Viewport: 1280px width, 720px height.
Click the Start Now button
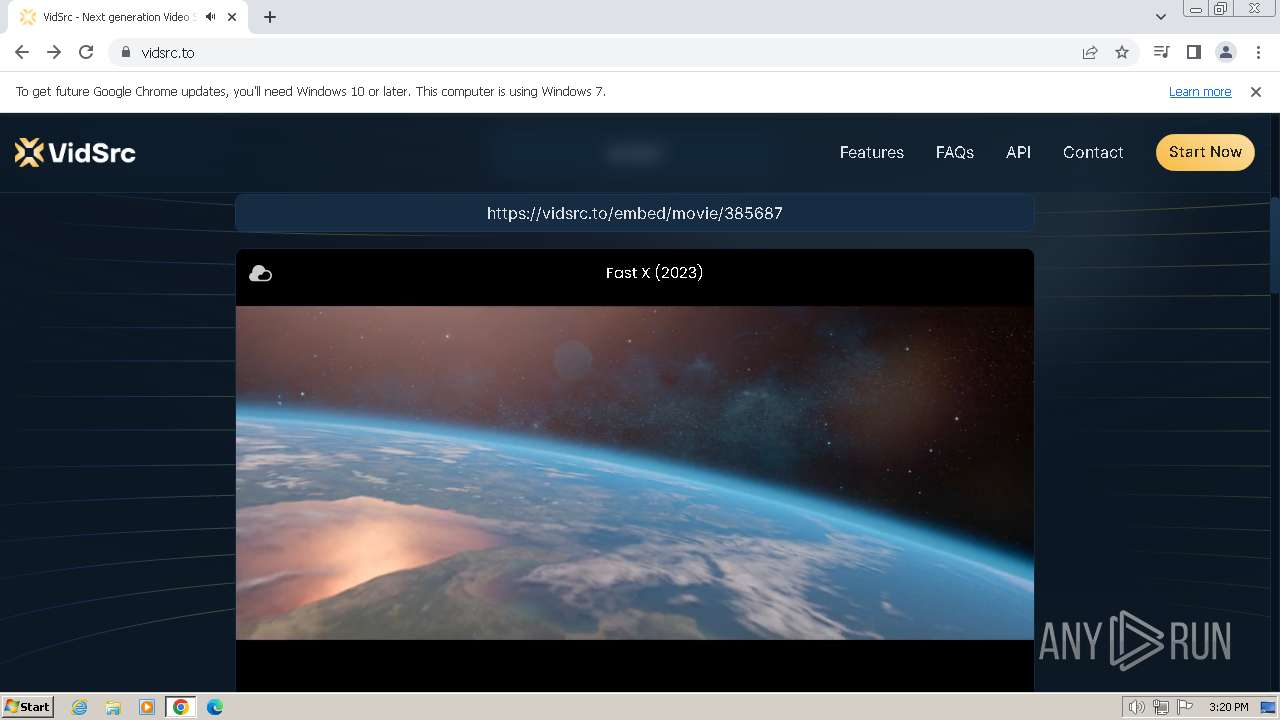[x=1205, y=152]
